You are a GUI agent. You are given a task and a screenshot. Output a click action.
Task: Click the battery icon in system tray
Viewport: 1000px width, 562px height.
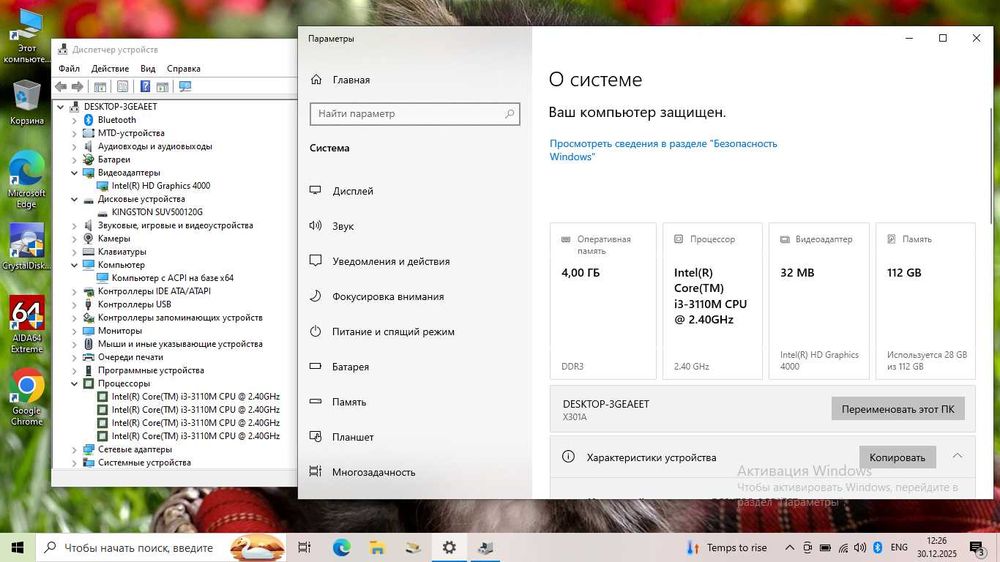(x=825, y=547)
